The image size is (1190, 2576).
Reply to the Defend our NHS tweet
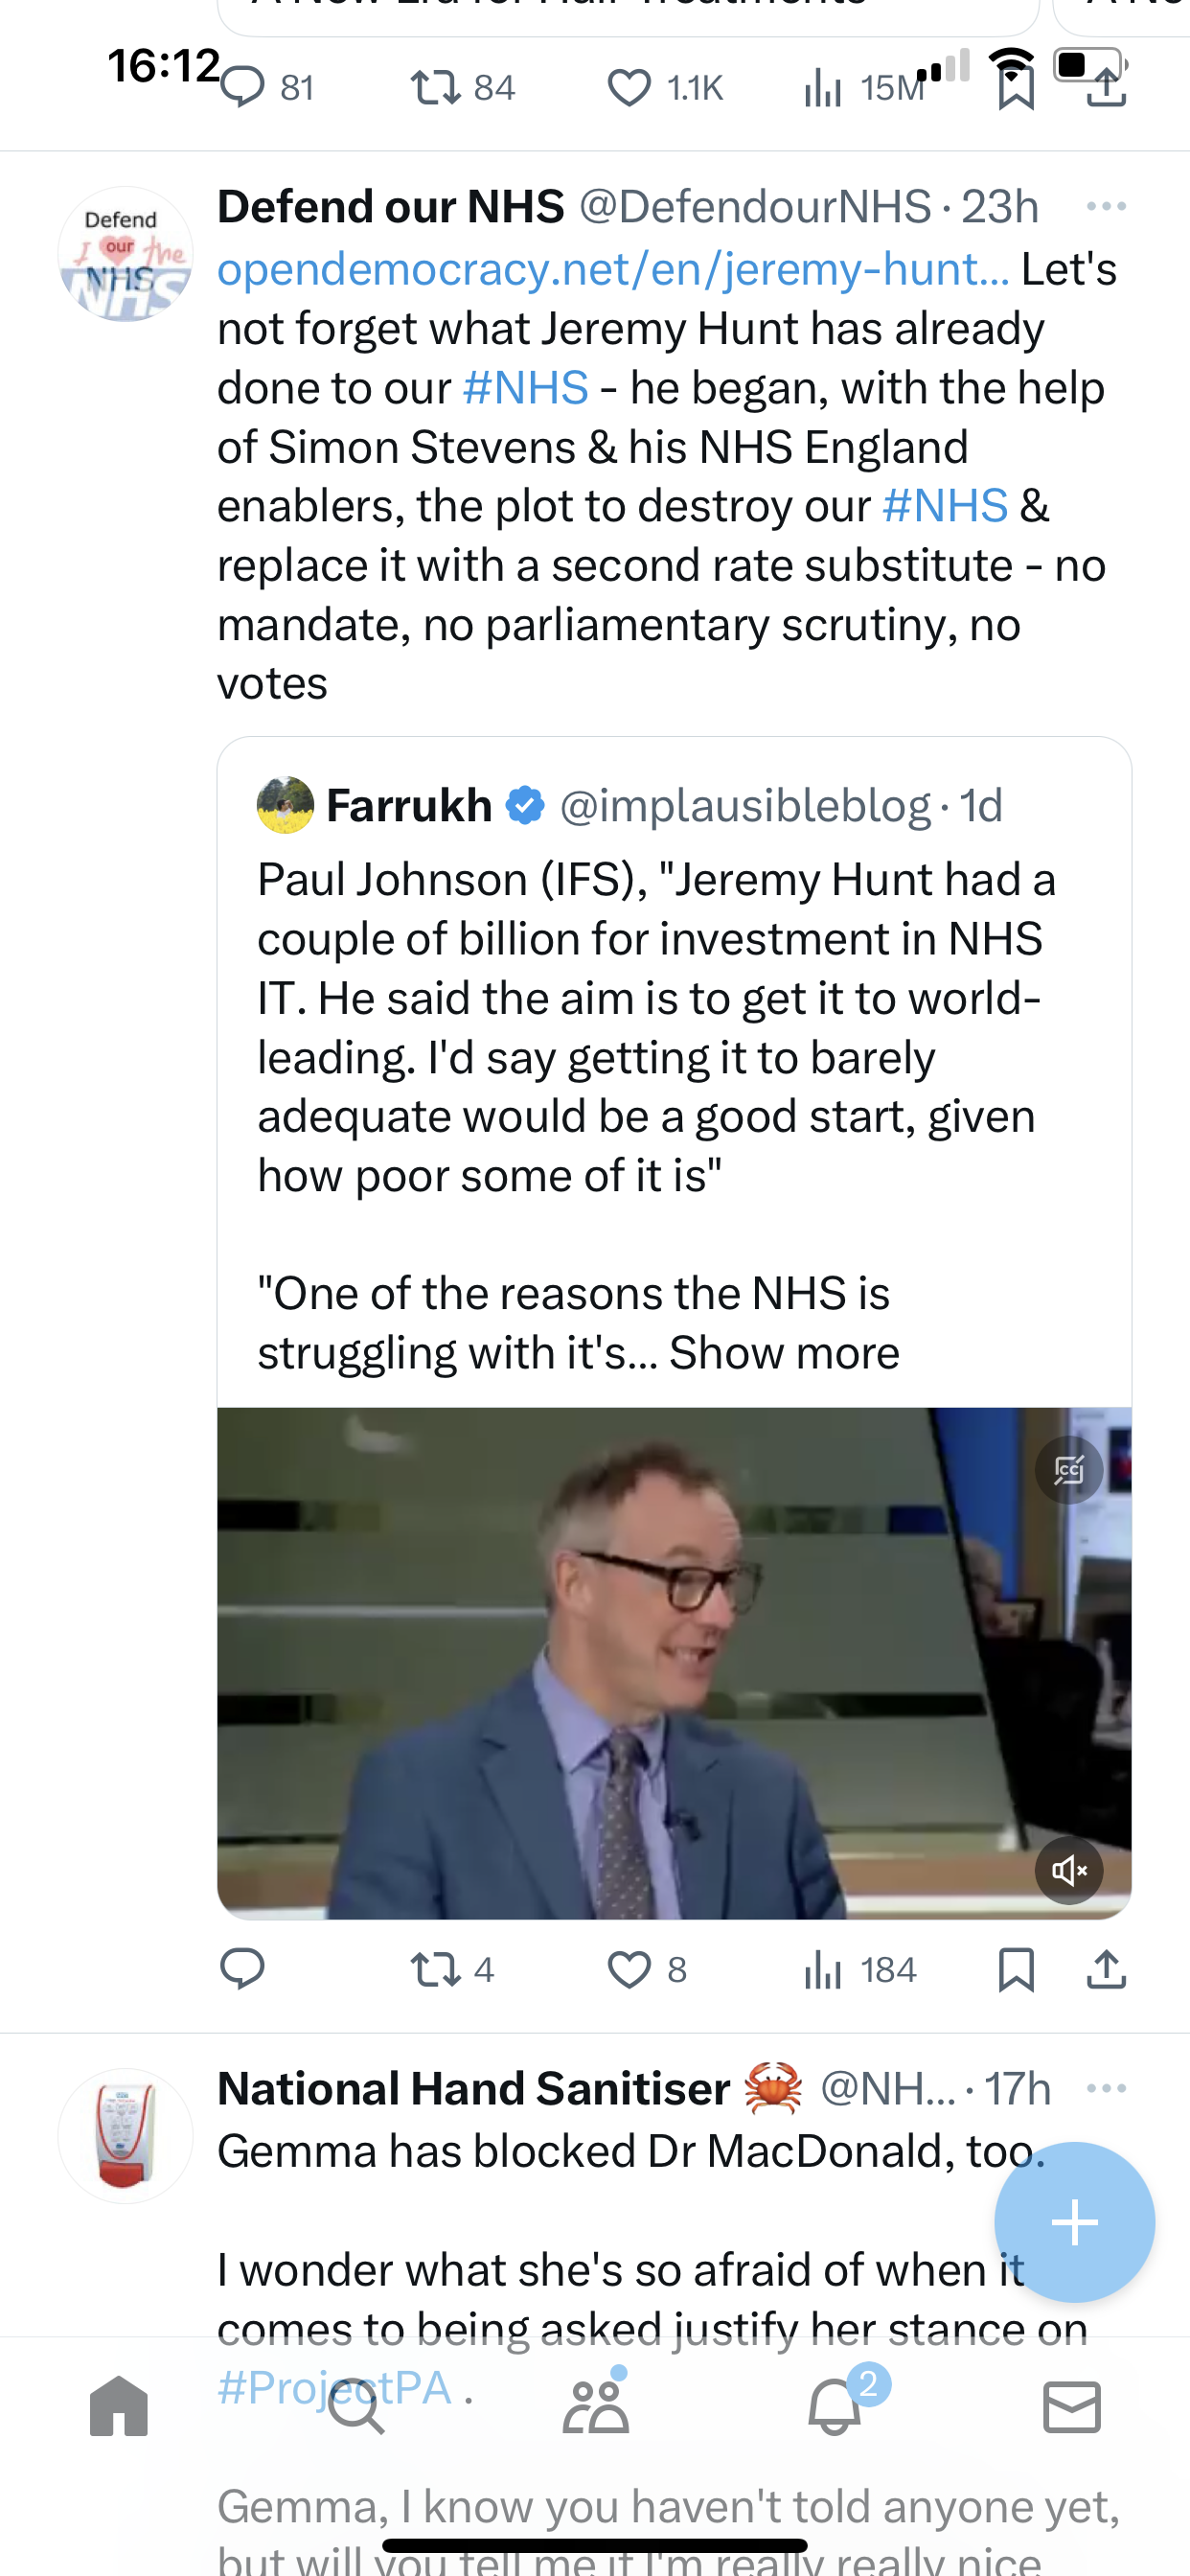tap(242, 1968)
